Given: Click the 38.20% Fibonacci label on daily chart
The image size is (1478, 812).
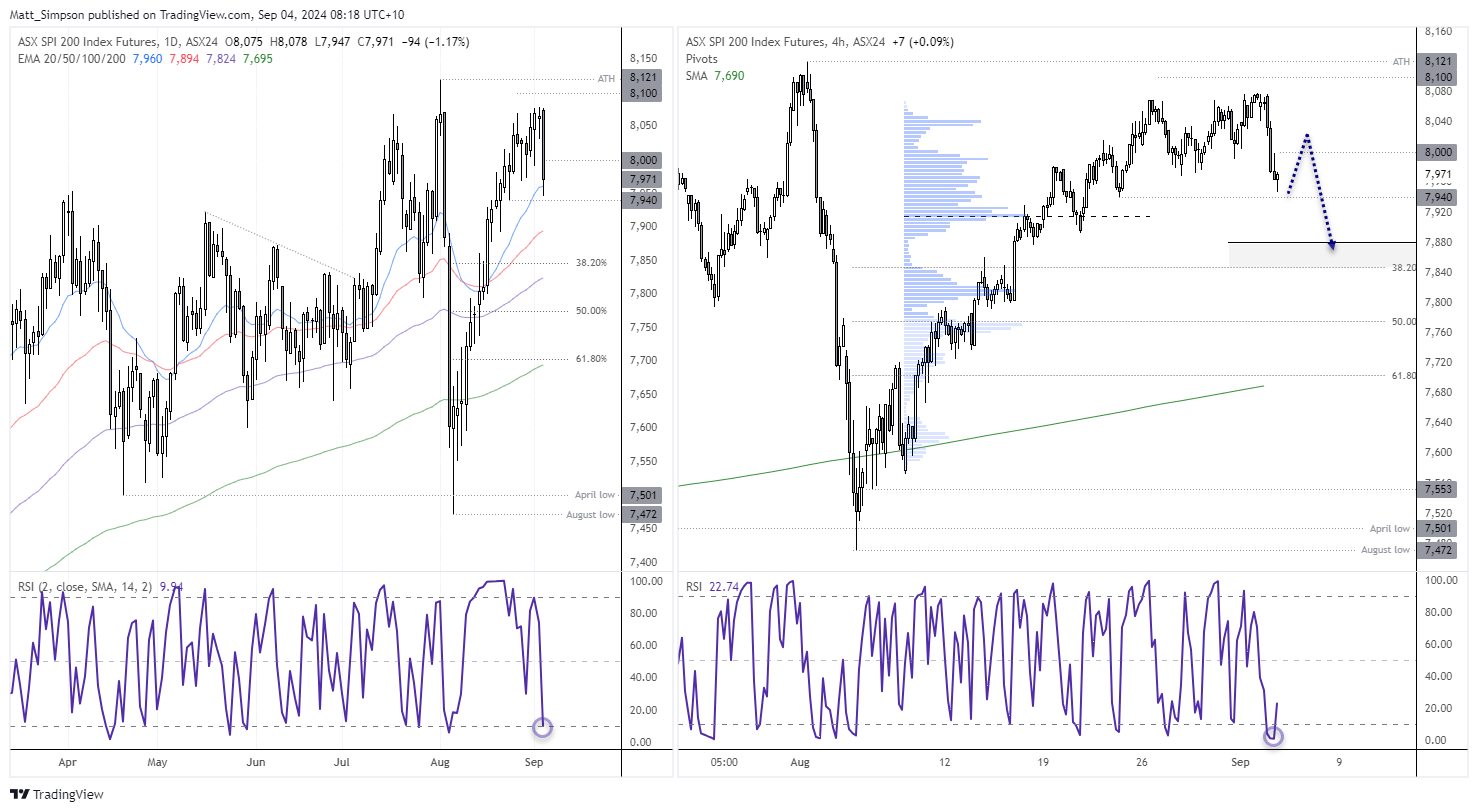Looking at the screenshot, I should pos(591,263).
